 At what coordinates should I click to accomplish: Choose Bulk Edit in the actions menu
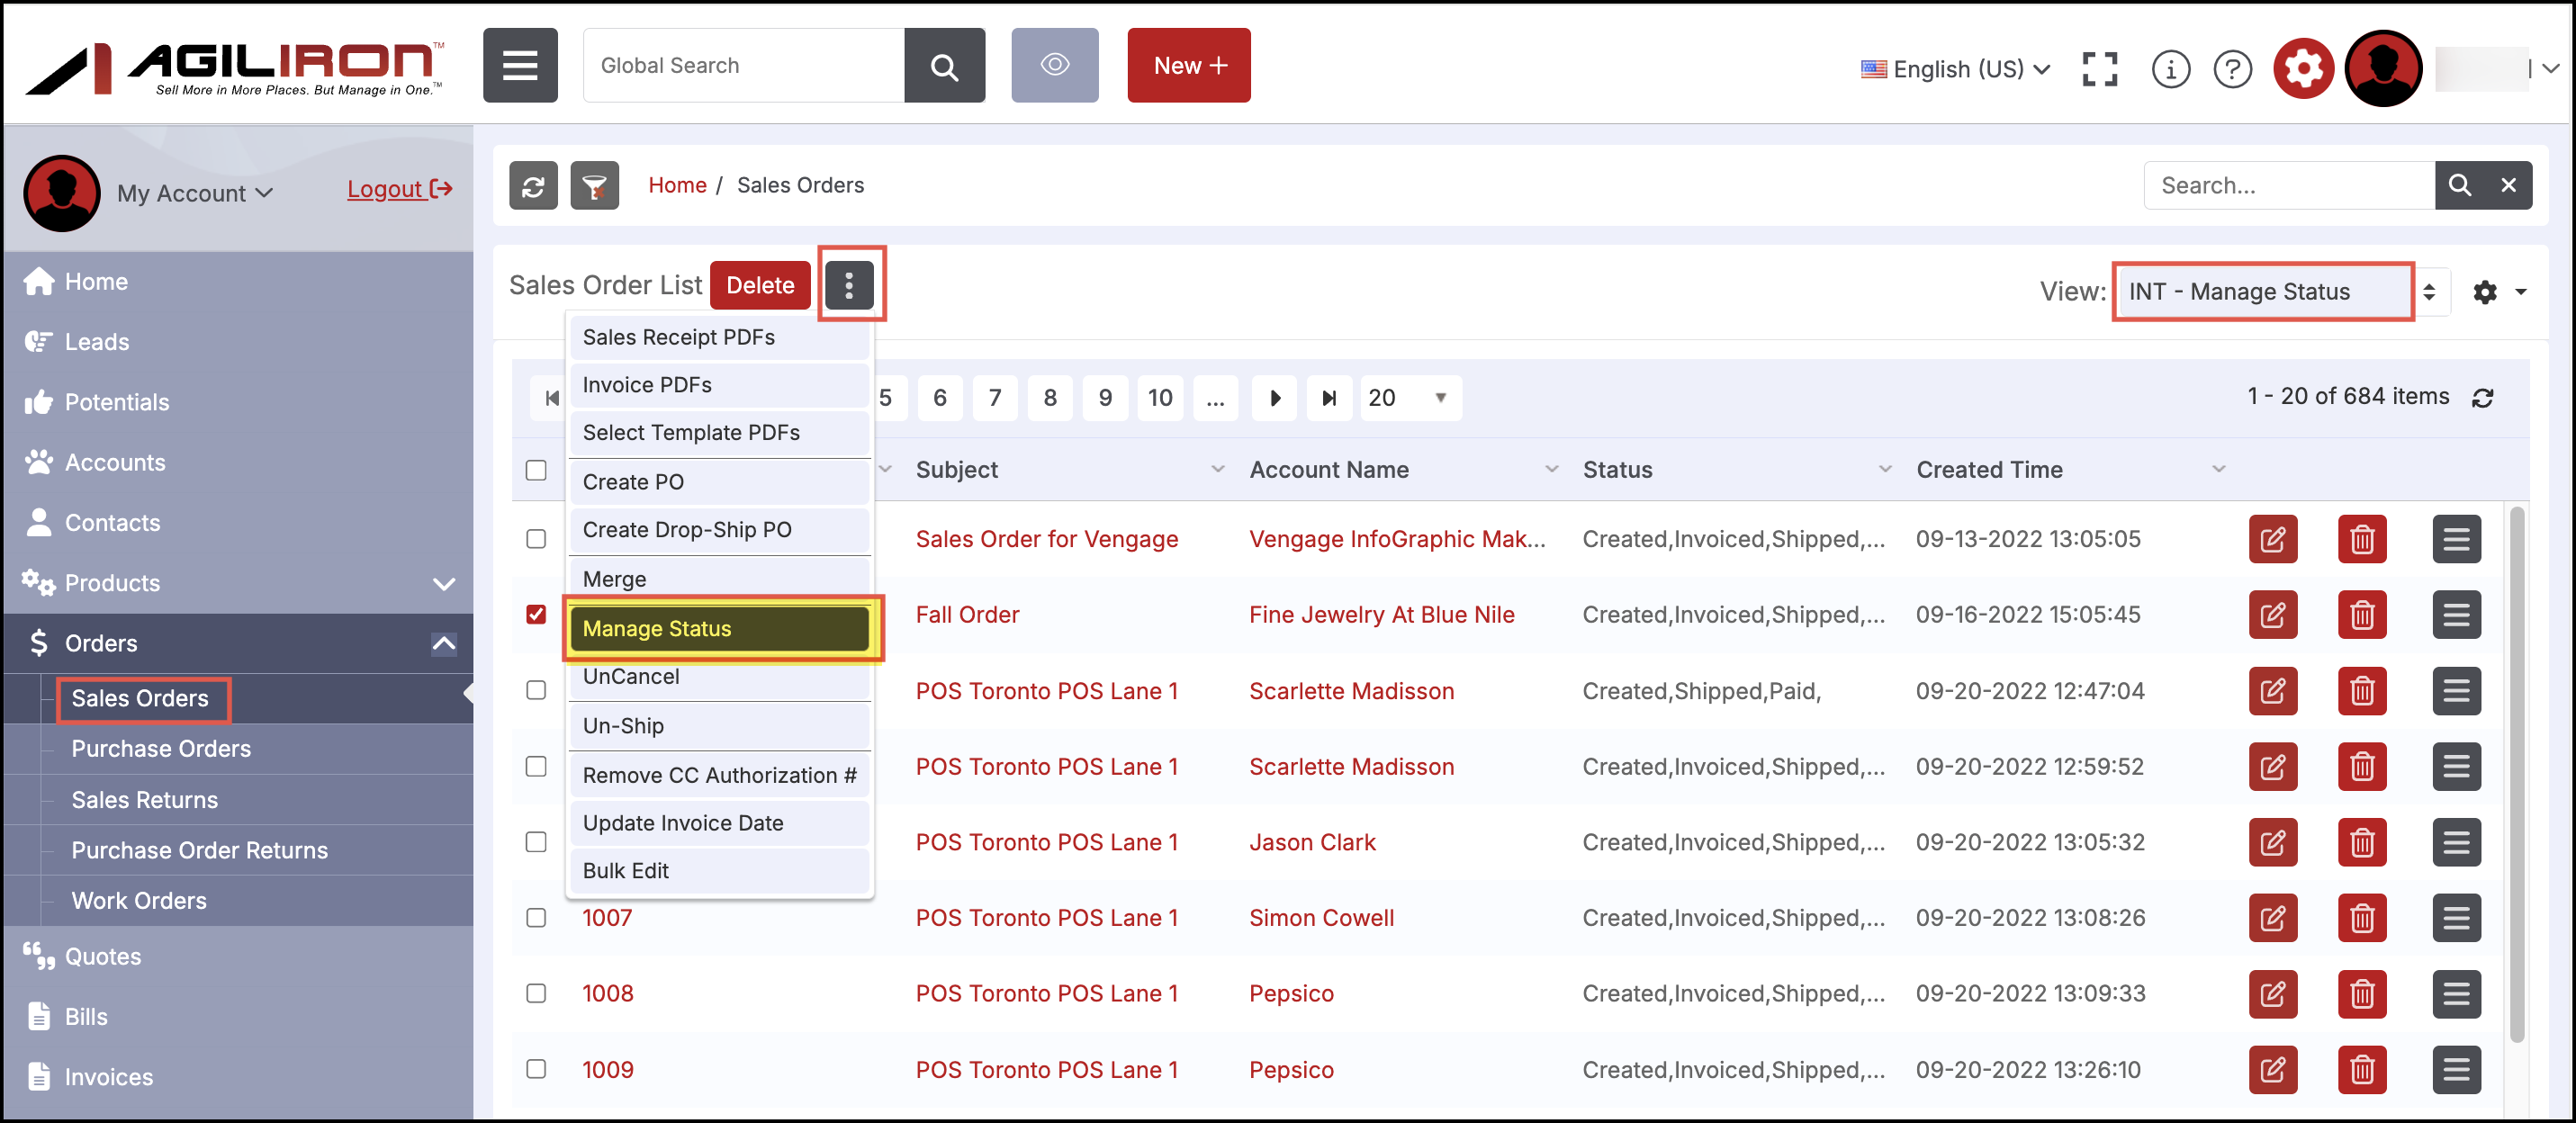(719, 870)
